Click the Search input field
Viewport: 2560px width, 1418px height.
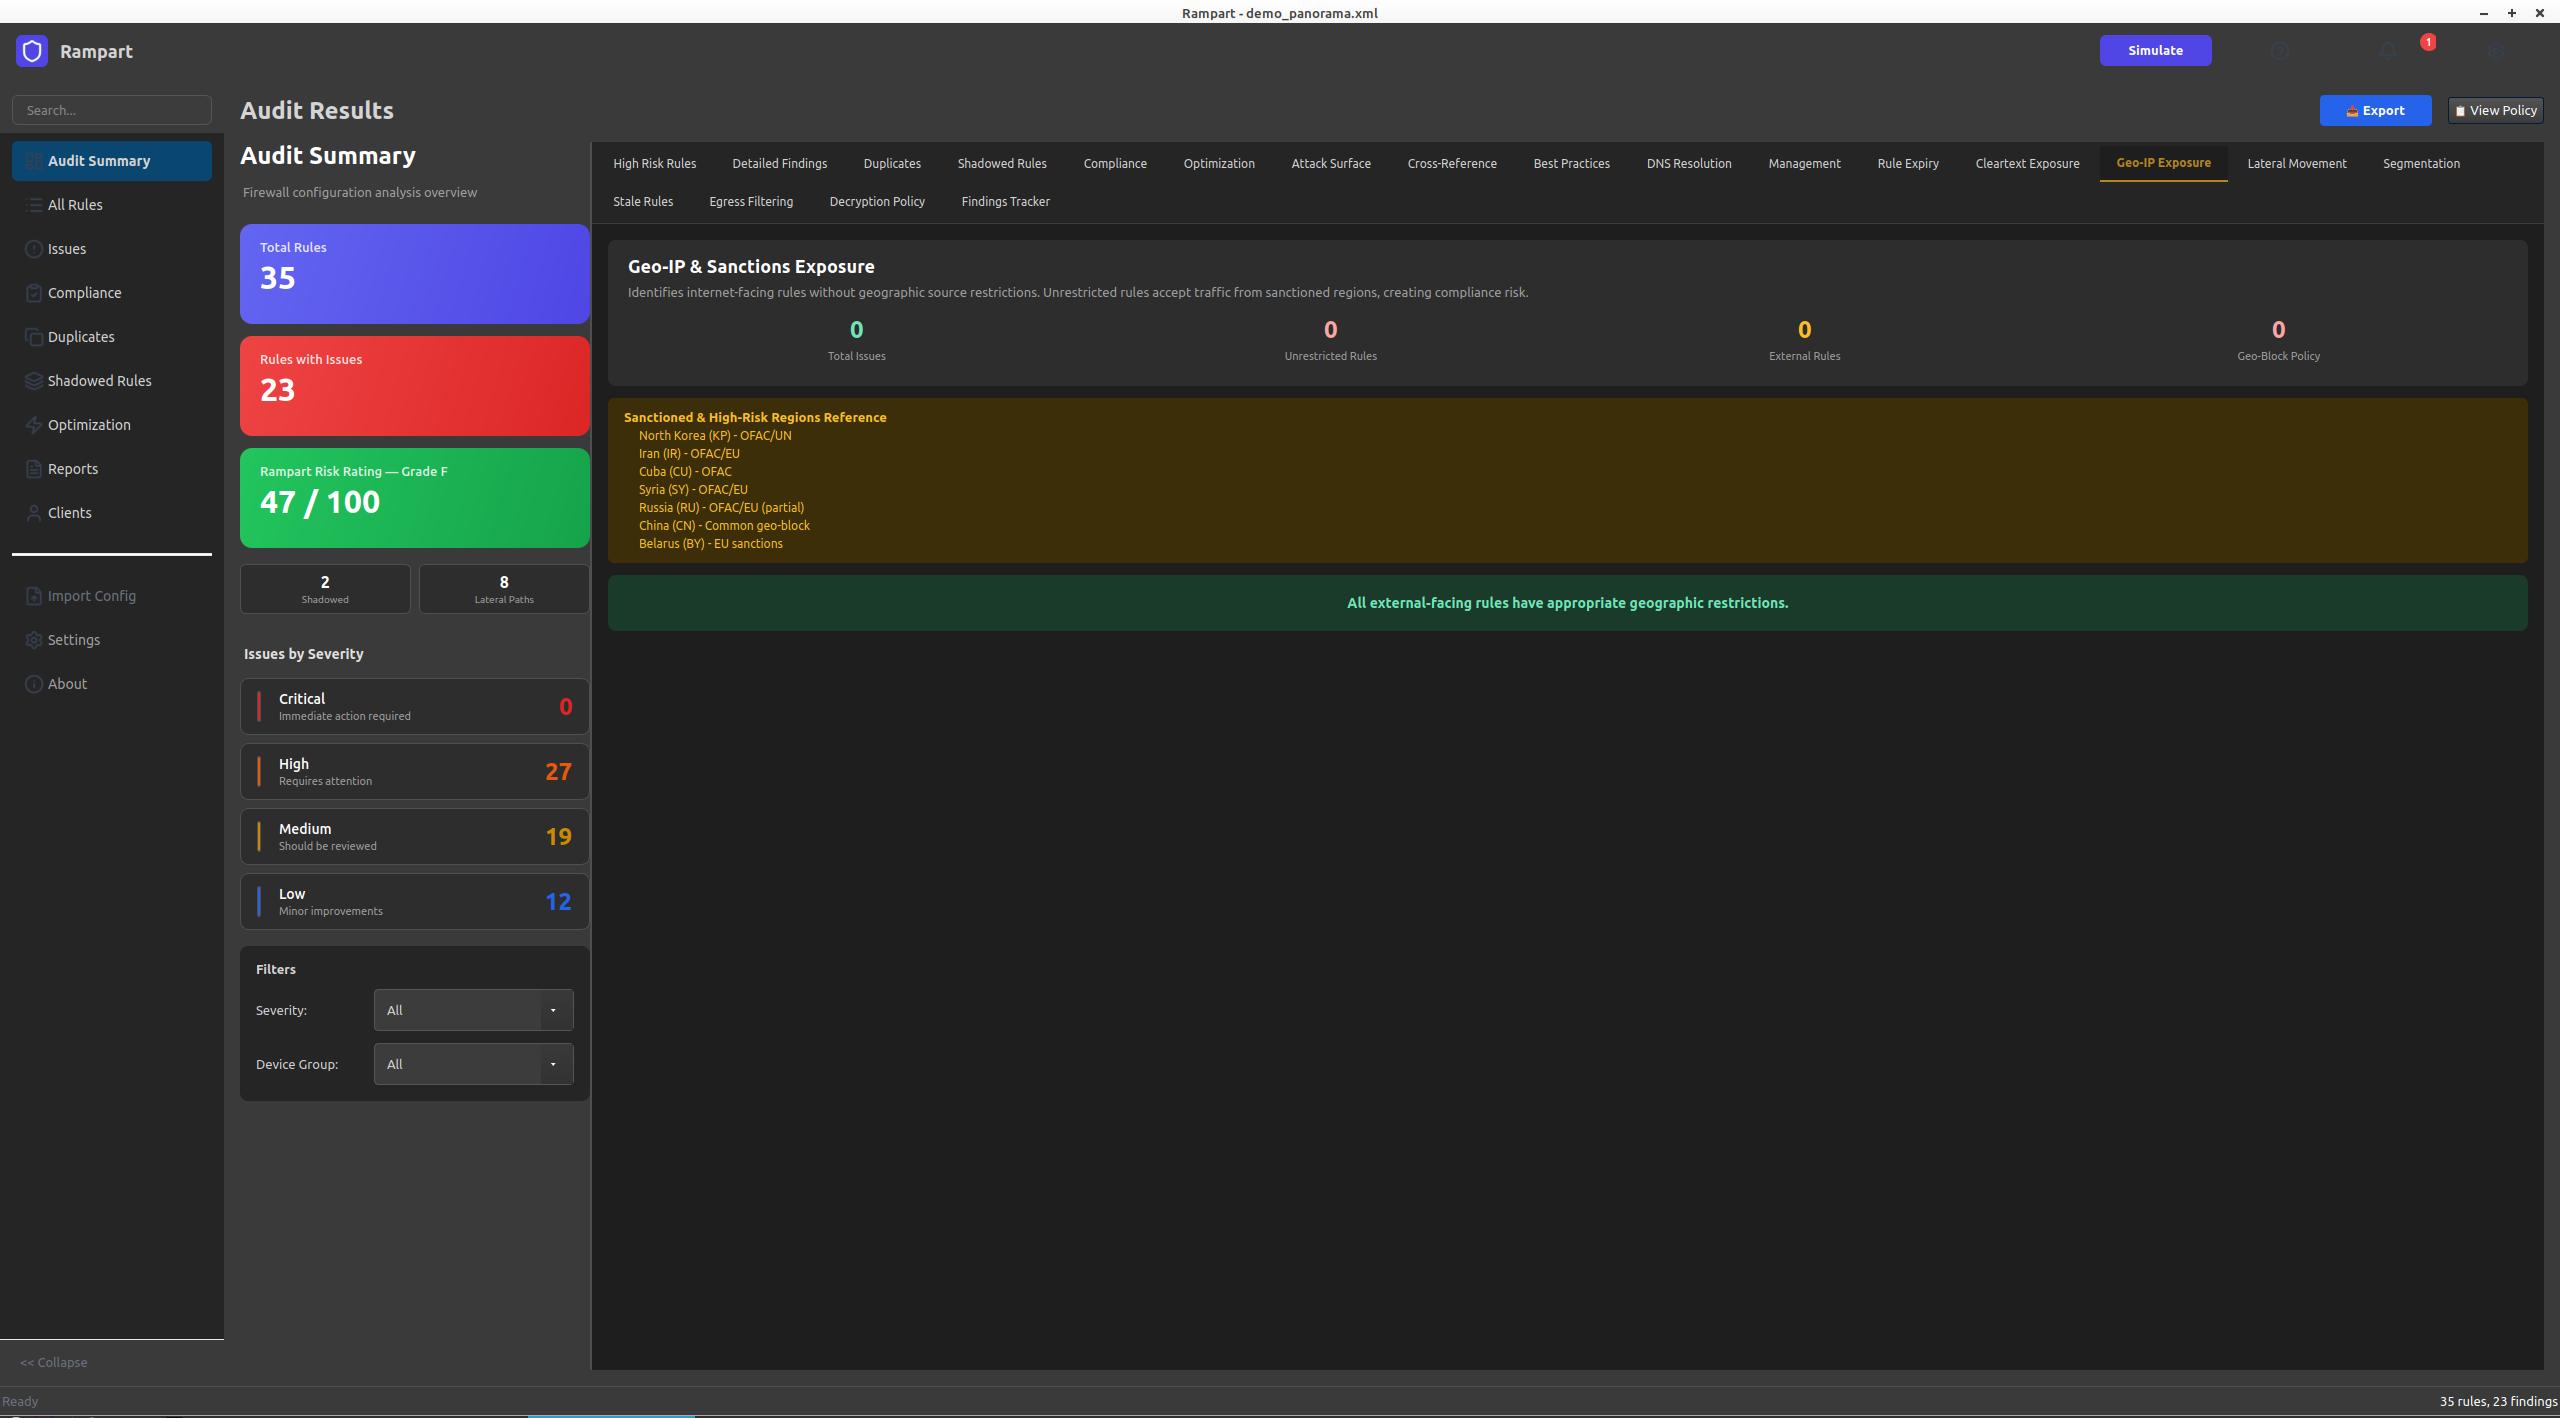click(112, 110)
